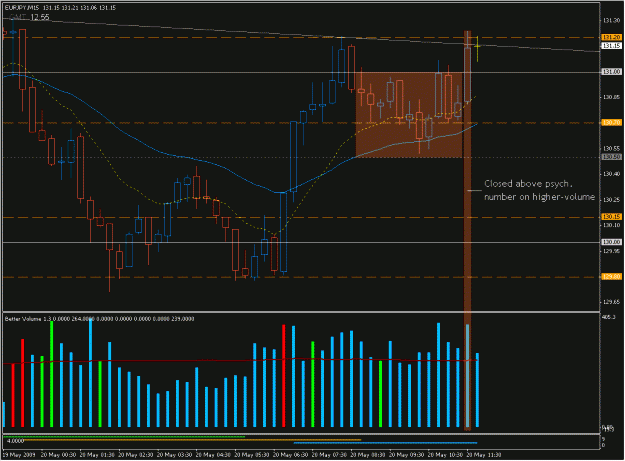The width and height of the screenshot is (625, 461).
Task: Click the GMT 12:55 clock label
Action: point(29,17)
